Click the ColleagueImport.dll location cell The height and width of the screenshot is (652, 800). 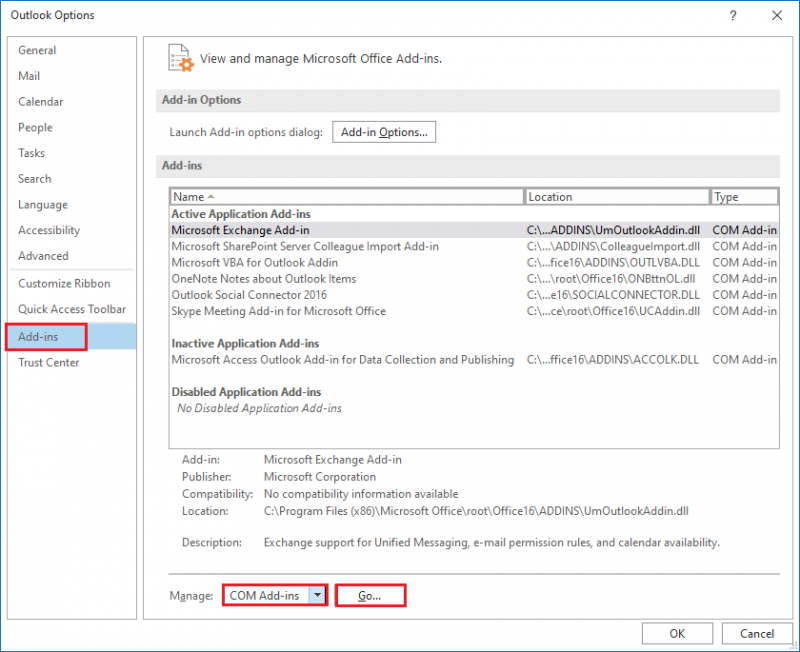pos(613,246)
